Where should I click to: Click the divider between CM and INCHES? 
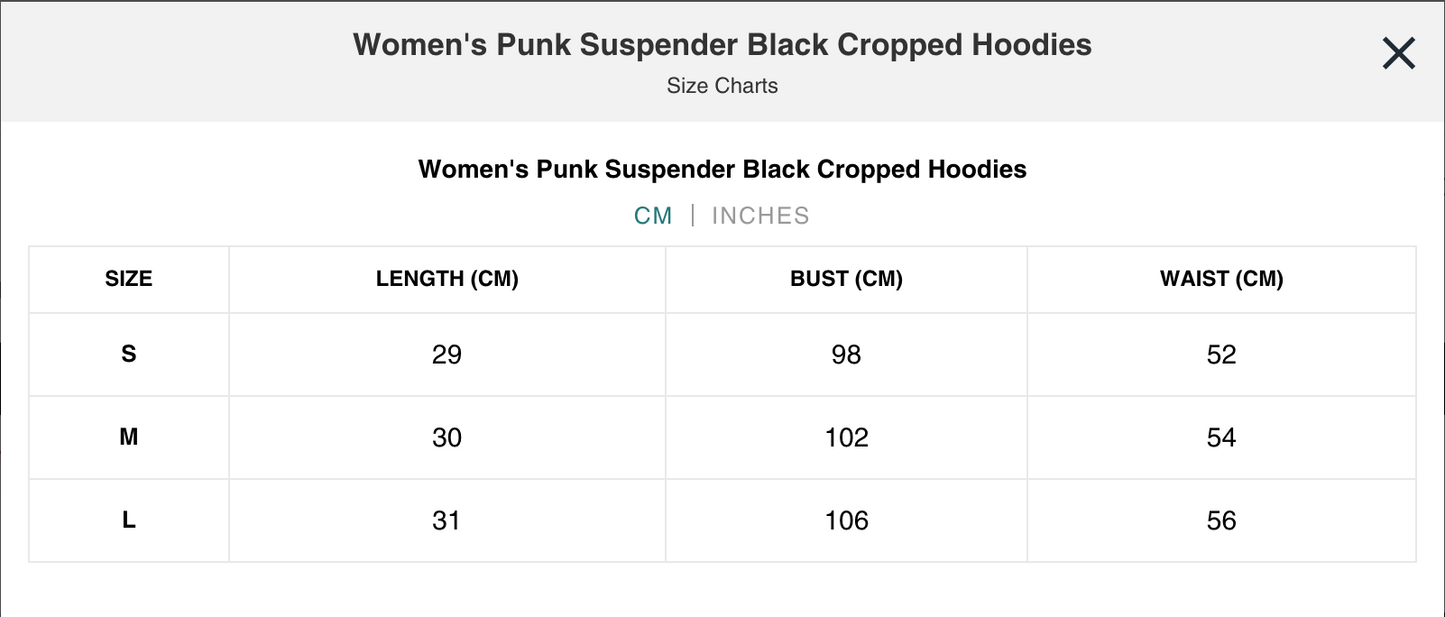click(x=692, y=214)
